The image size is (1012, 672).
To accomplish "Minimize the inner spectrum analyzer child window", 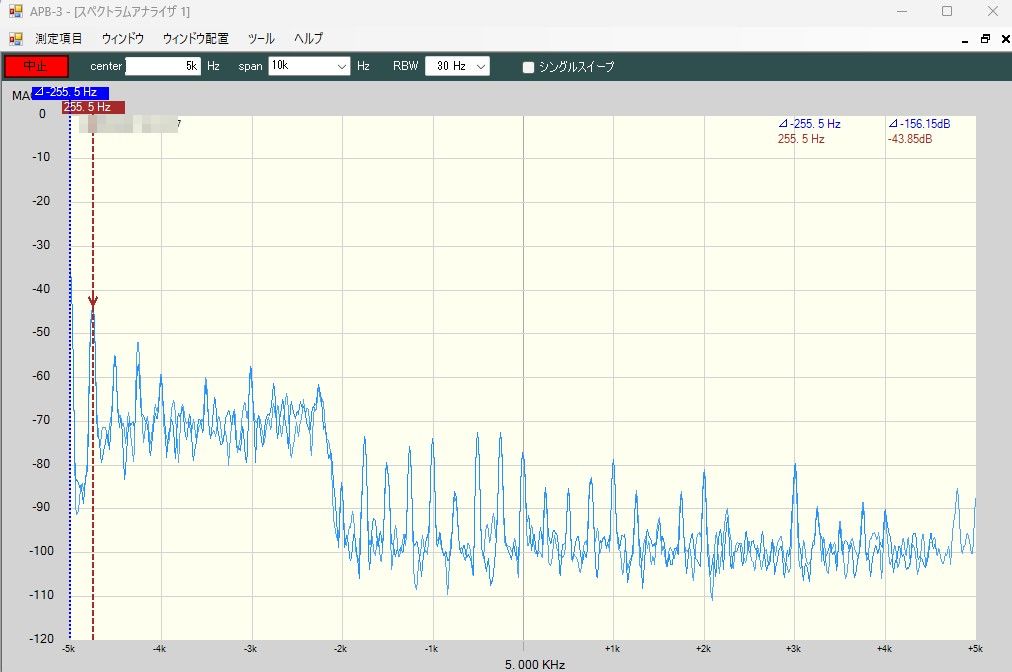I will [x=965, y=39].
